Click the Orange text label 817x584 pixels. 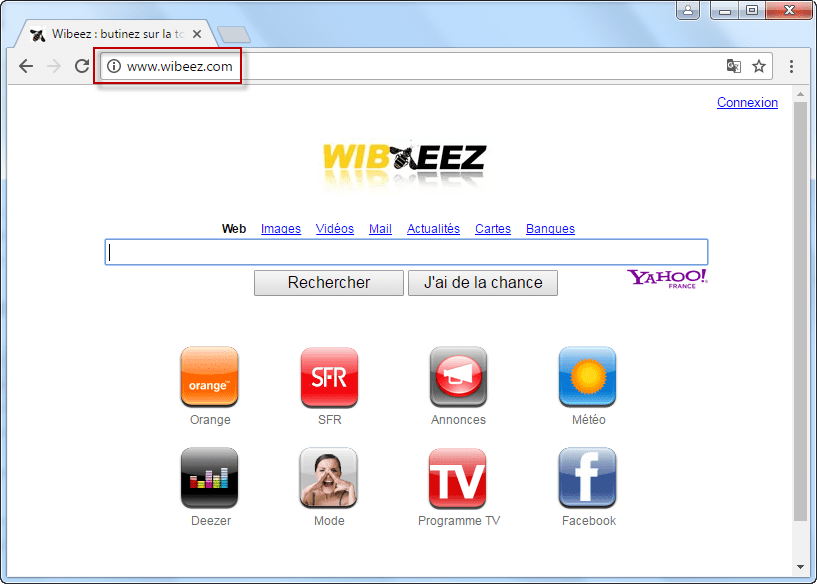(210, 420)
